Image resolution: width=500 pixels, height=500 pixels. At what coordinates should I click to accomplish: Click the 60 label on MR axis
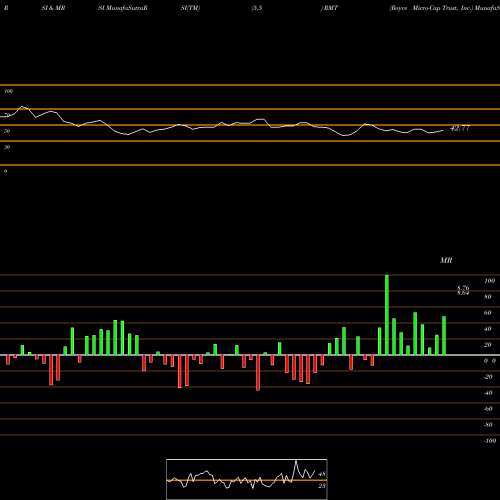(x=488, y=313)
